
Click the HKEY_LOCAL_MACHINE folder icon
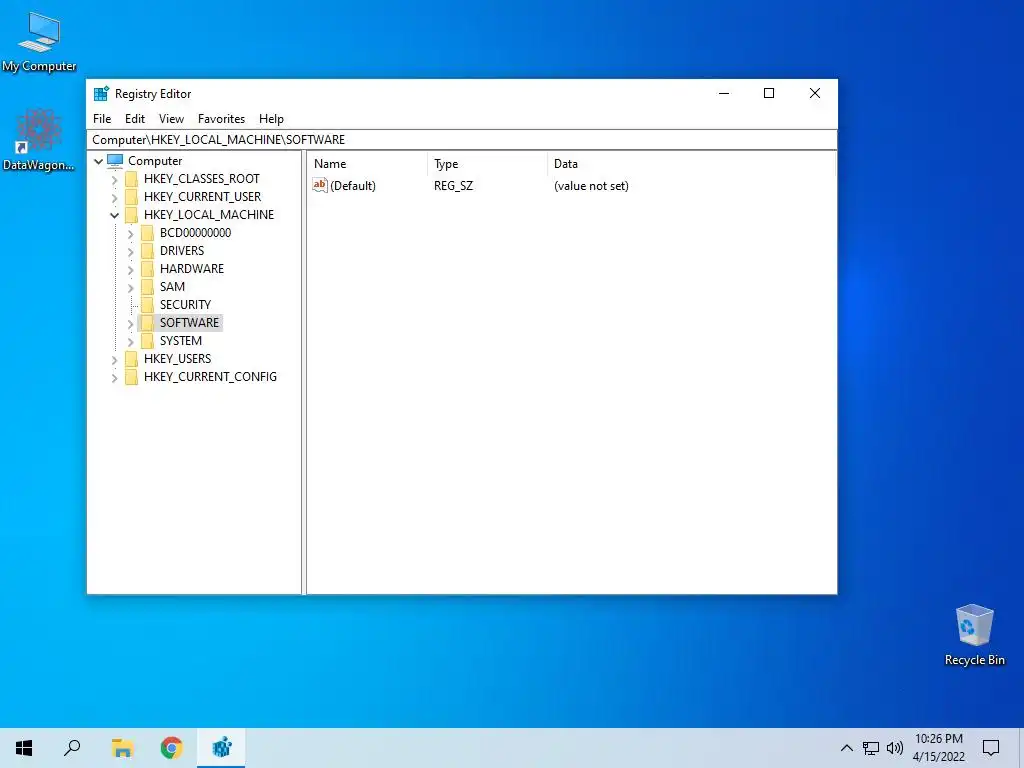(x=131, y=215)
